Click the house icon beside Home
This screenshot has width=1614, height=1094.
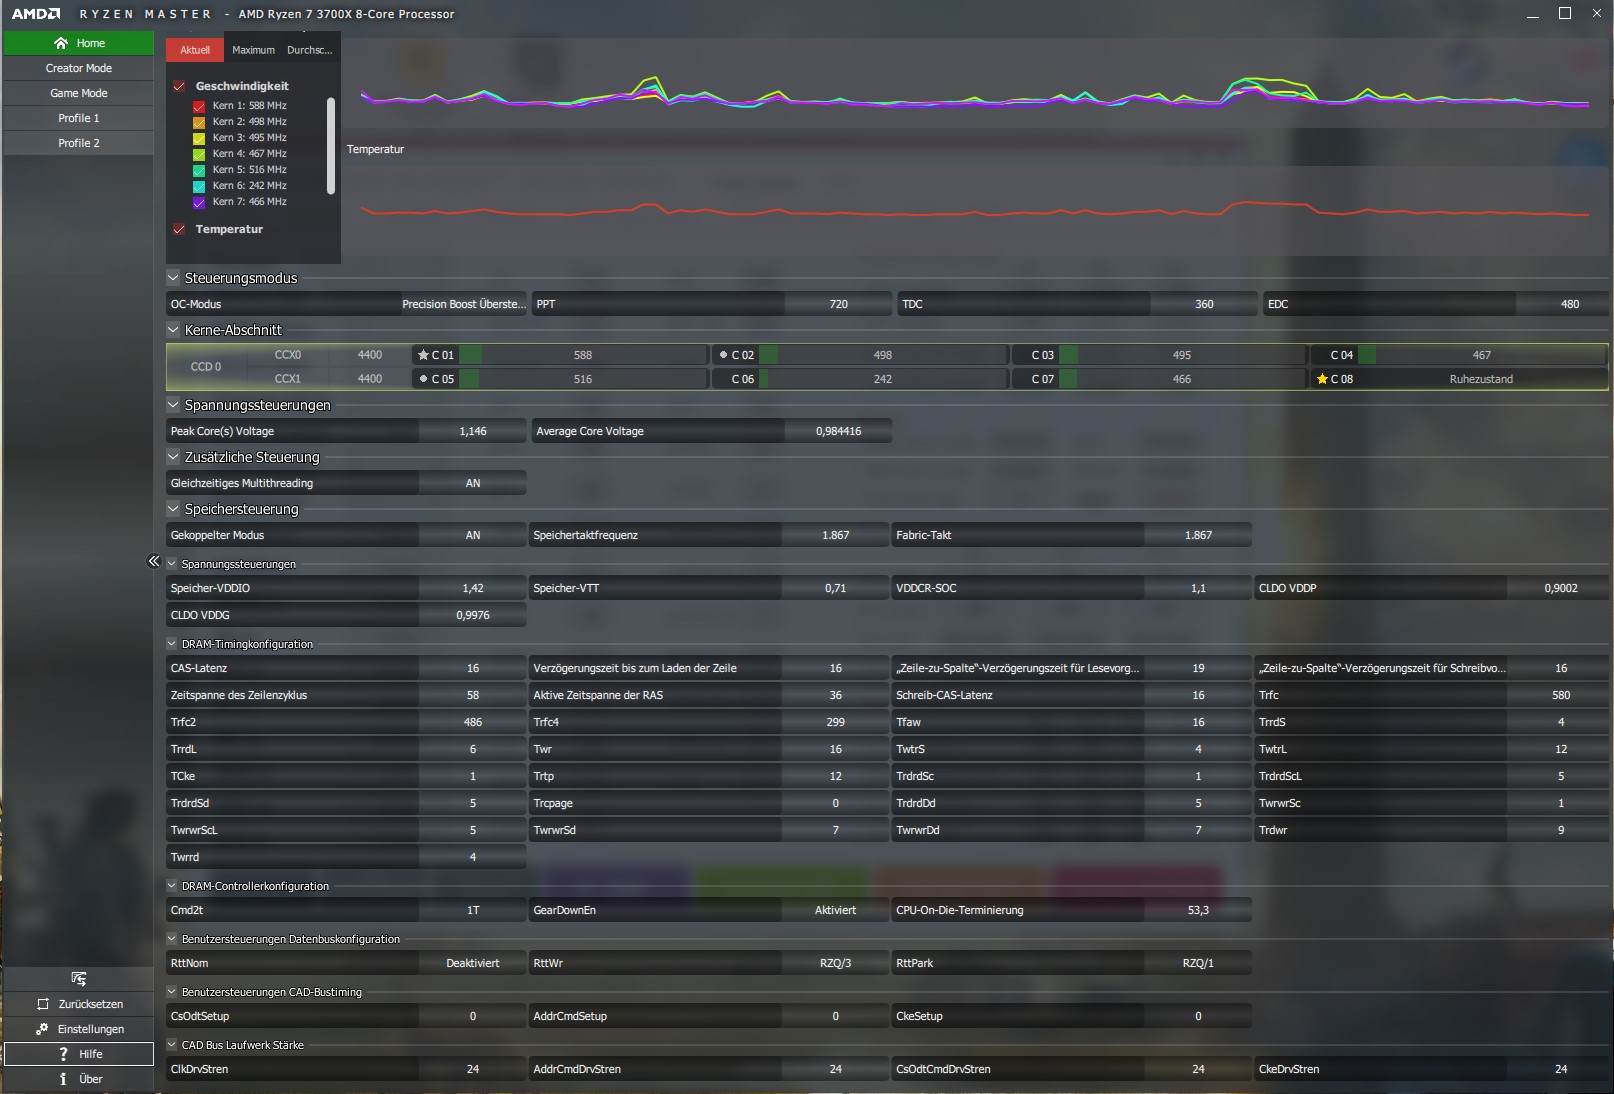(61, 43)
